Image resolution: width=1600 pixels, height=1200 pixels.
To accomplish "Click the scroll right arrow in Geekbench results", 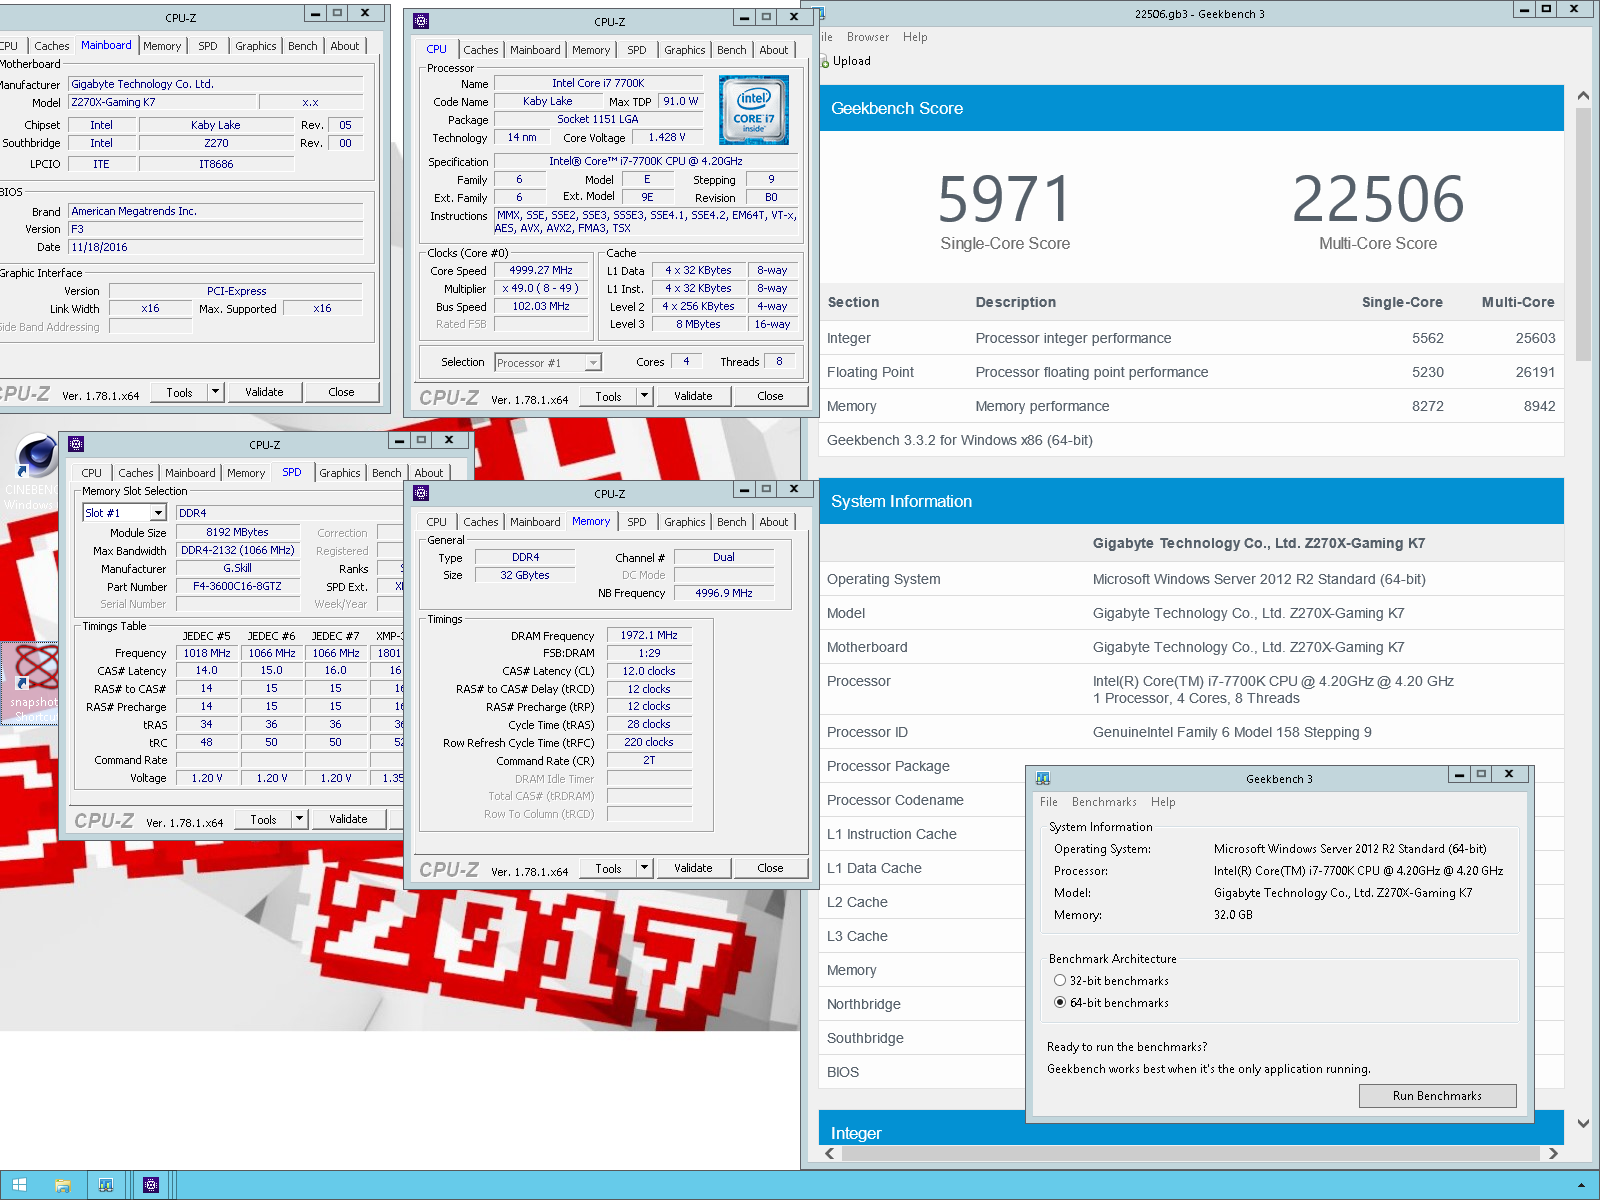I will point(1553,1153).
